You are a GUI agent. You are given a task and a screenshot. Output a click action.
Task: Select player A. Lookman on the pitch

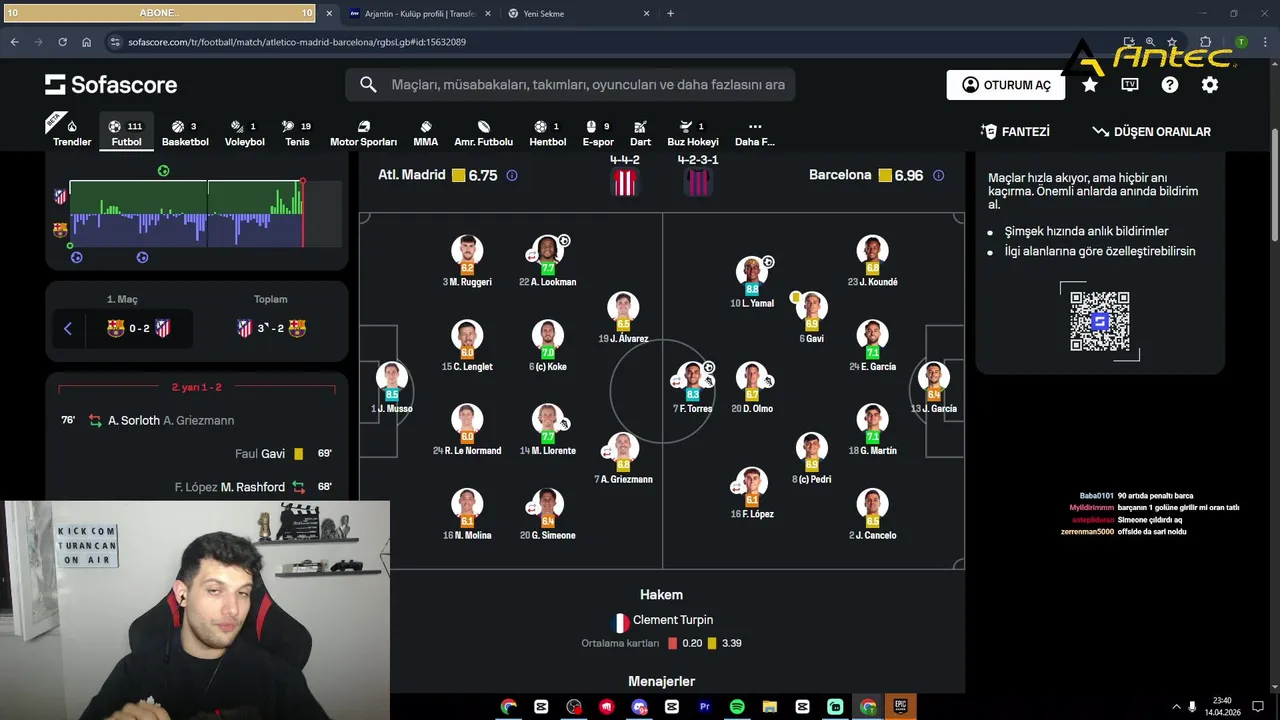point(547,261)
